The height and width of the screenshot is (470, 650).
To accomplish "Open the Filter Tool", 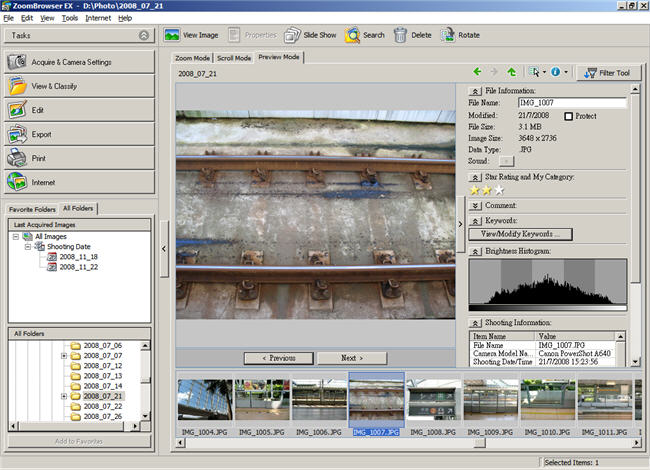I will (606, 73).
